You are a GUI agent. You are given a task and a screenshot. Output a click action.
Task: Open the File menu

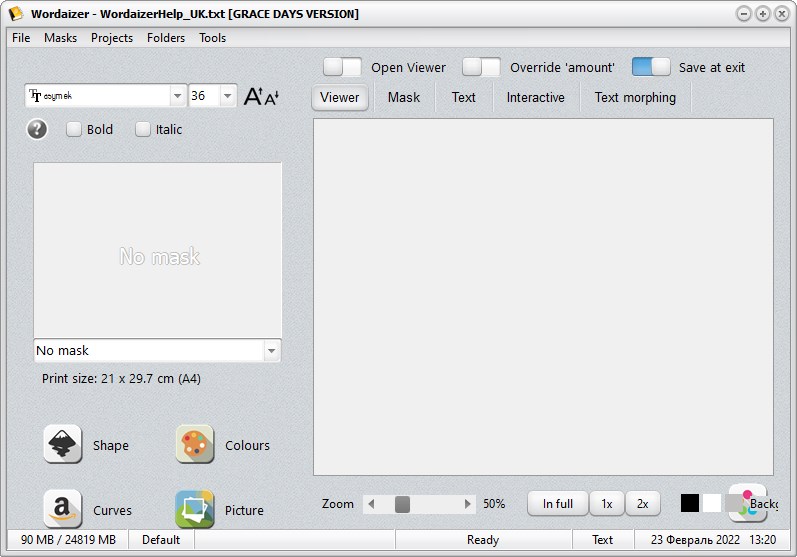pos(21,38)
